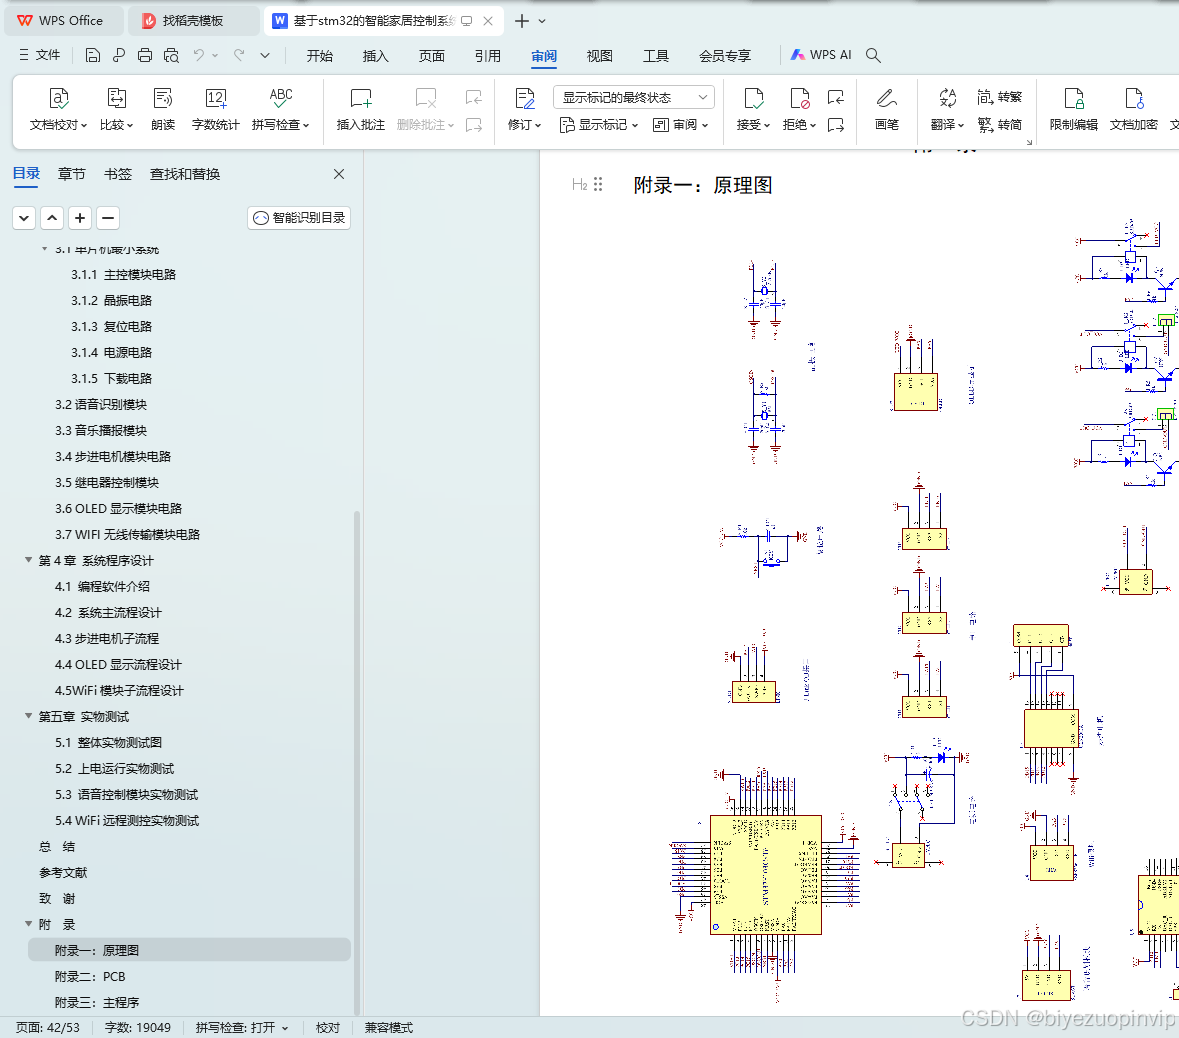The width and height of the screenshot is (1179, 1038).
Task: Open new tab options dropdown arrow
Action: (x=542, y=21)
